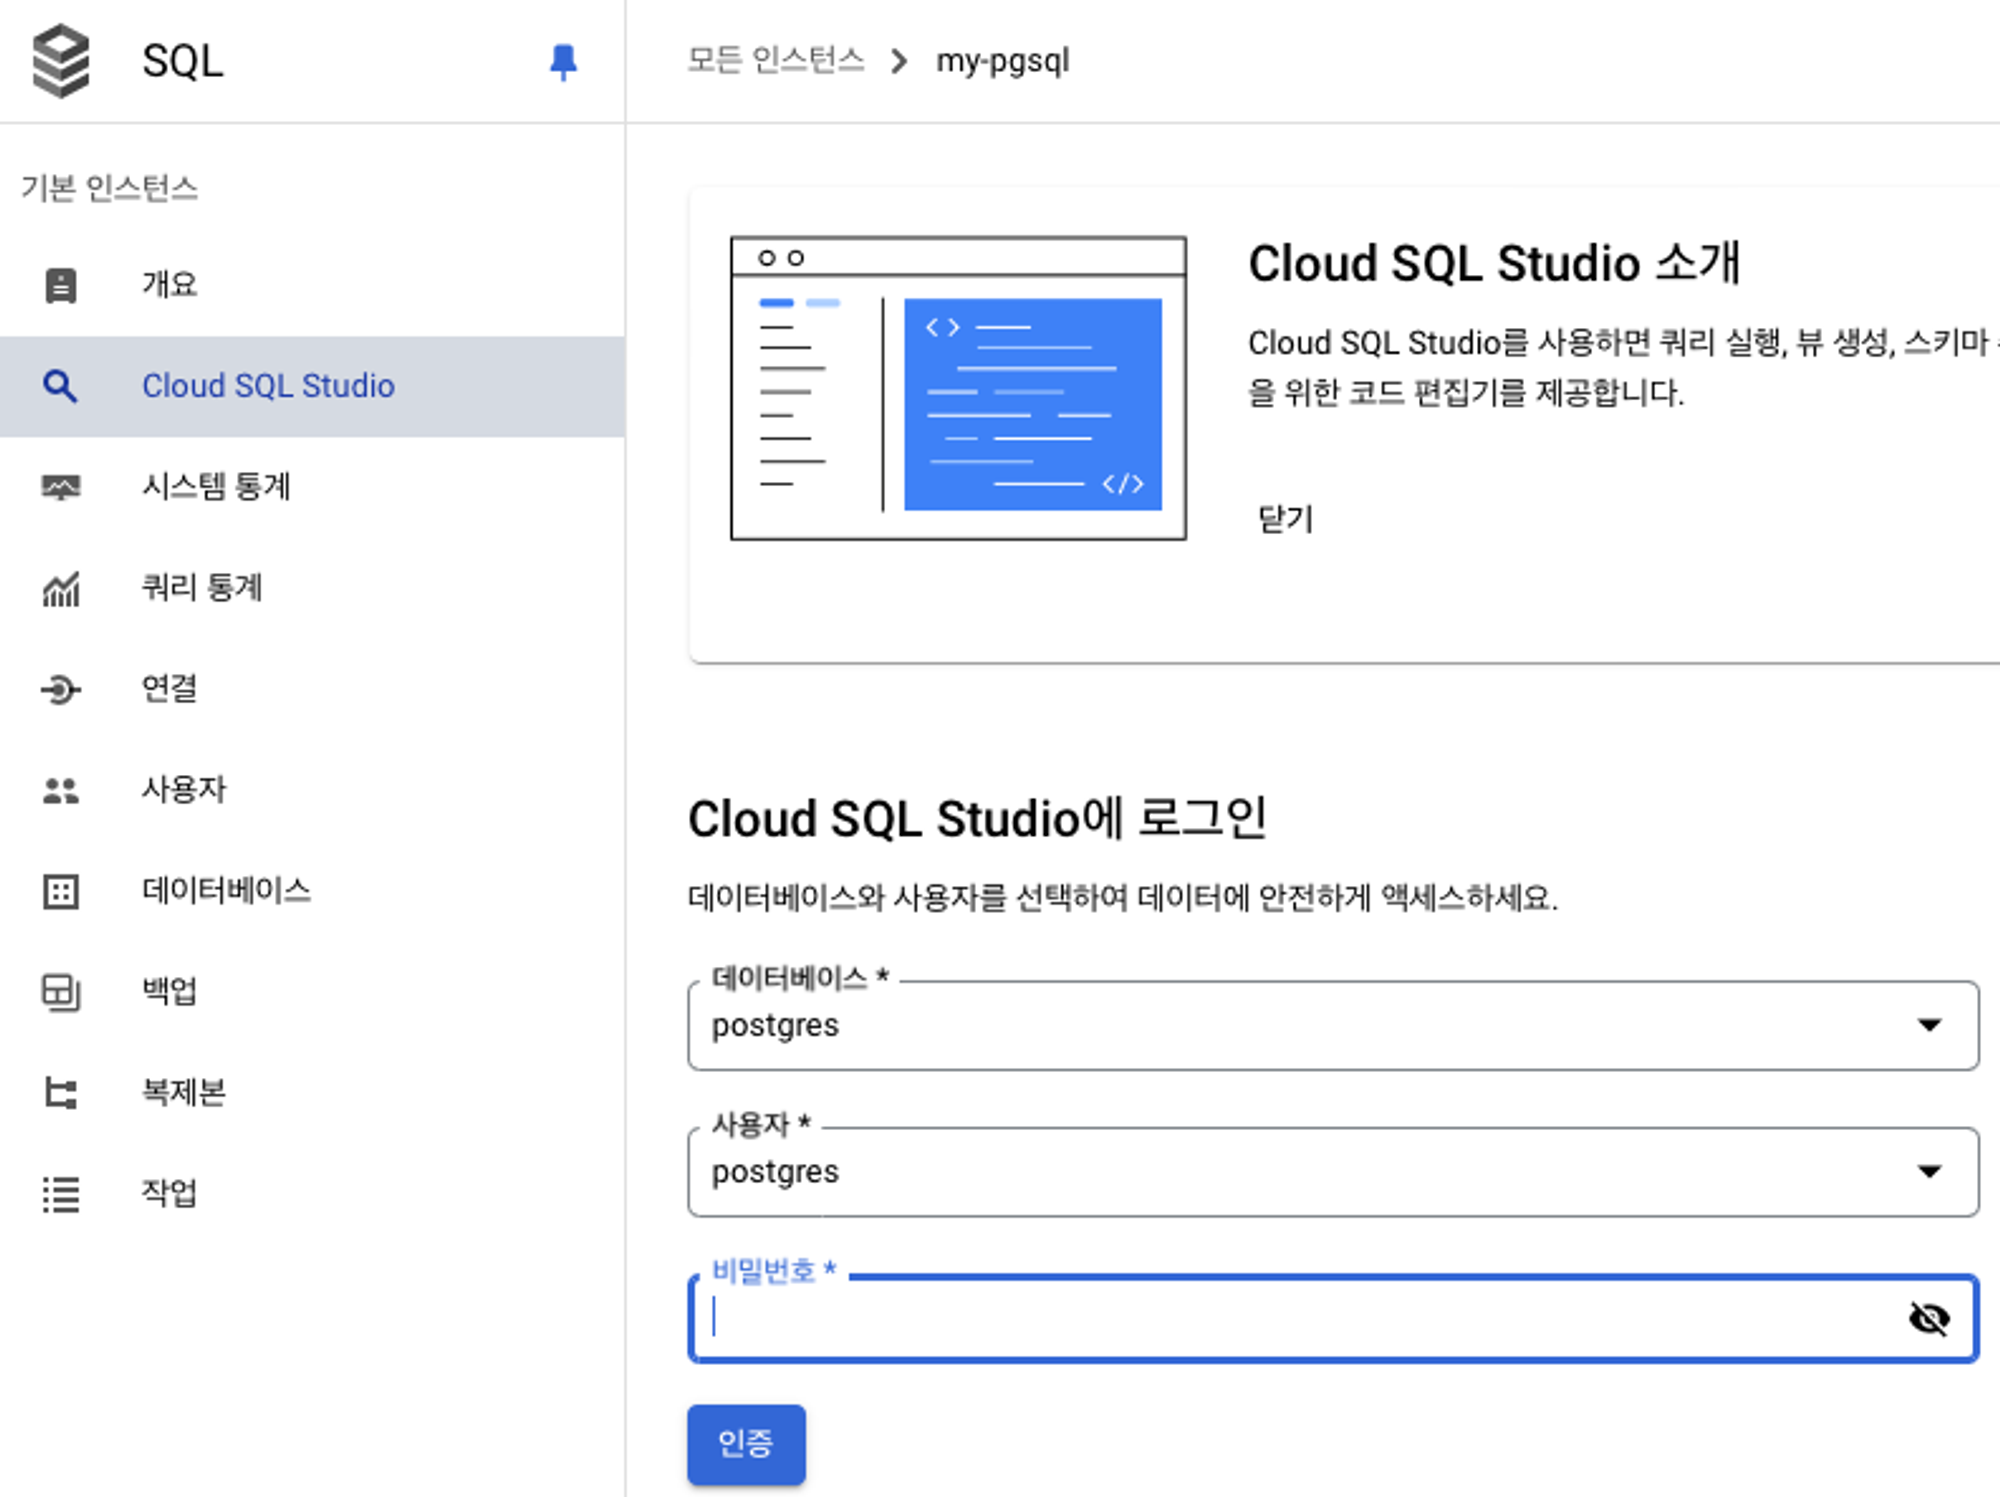The image size is (2000, 1497).
Task: Expand the 사용자 postgres dropdown
Action: pos(1928,1171)
